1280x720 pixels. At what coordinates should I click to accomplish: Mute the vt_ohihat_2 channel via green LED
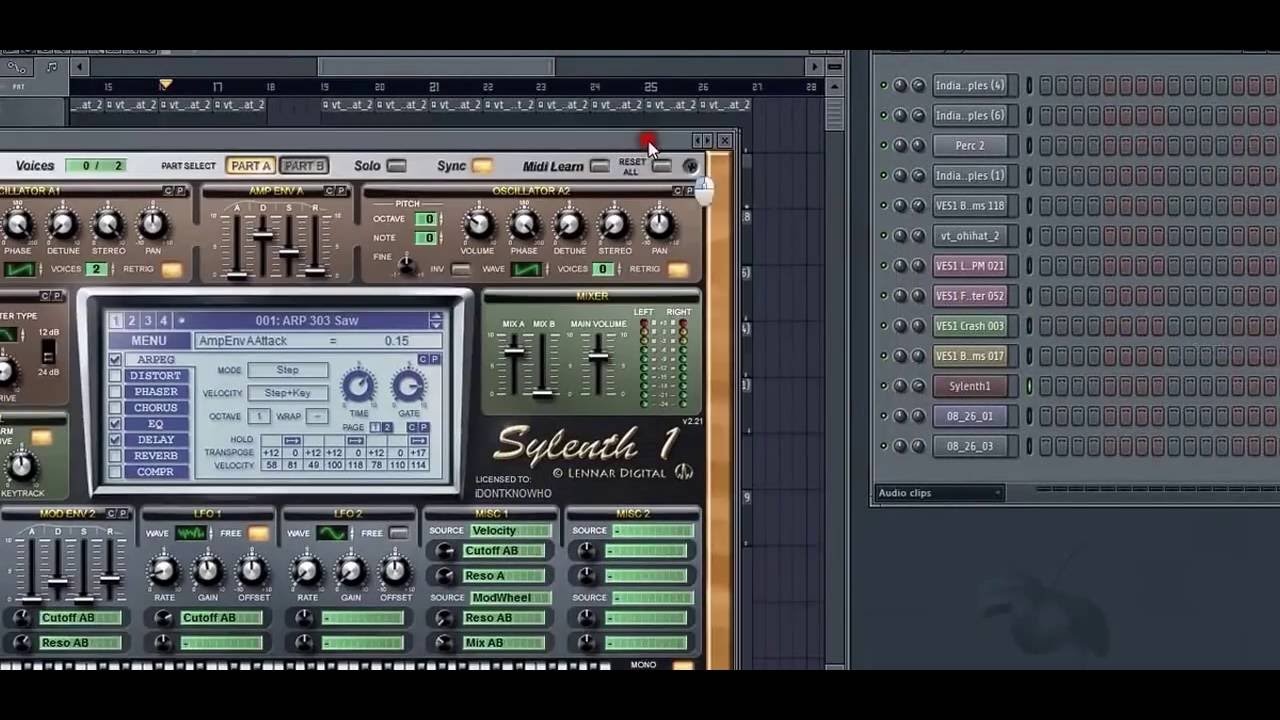[884, 236]
